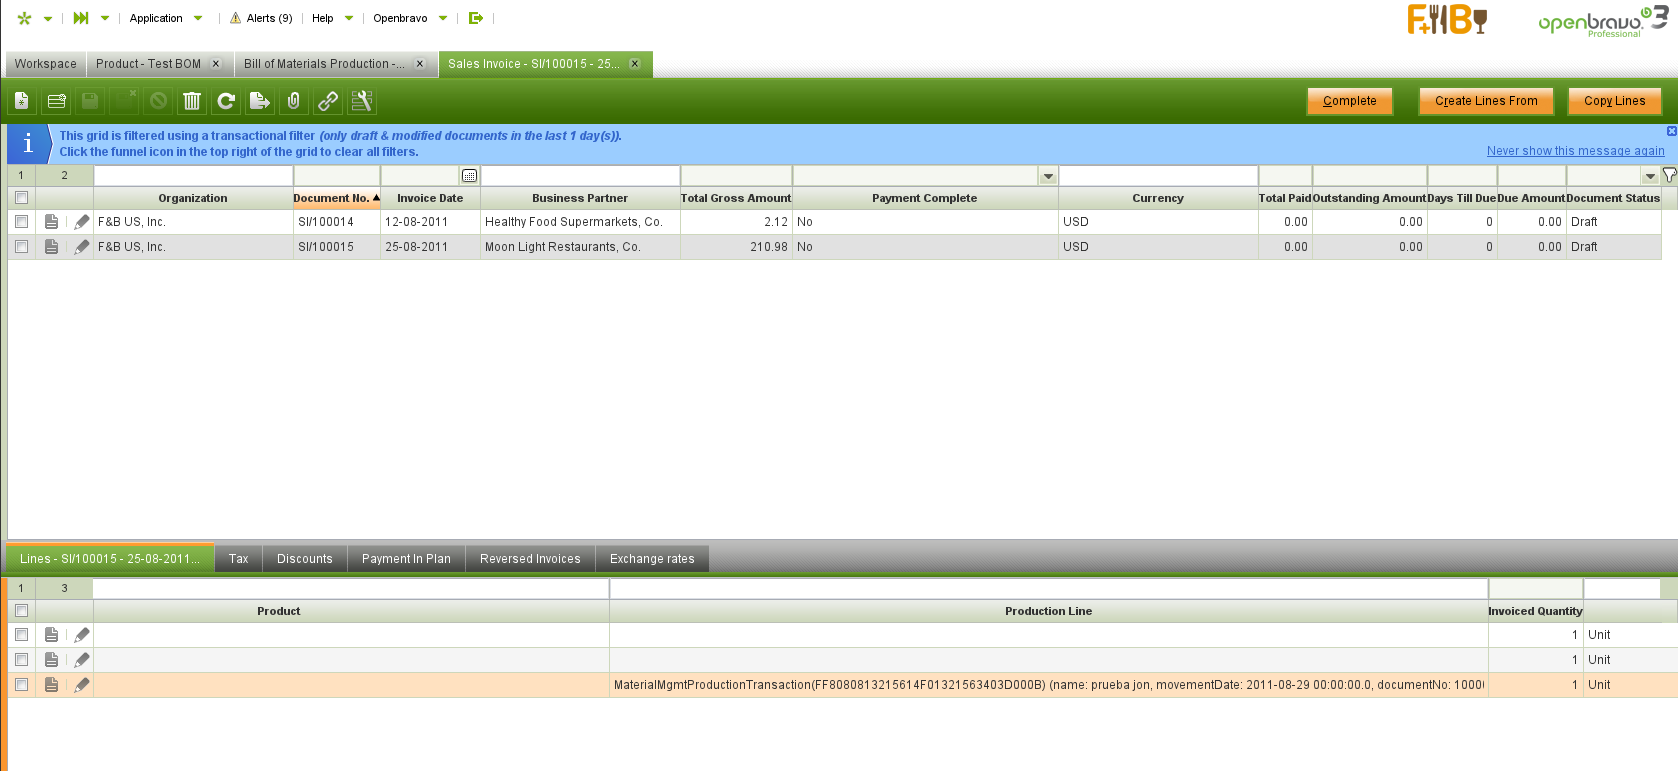Edit first invoice line with pencil
The image size is (1678, 771).
point(82,635)
